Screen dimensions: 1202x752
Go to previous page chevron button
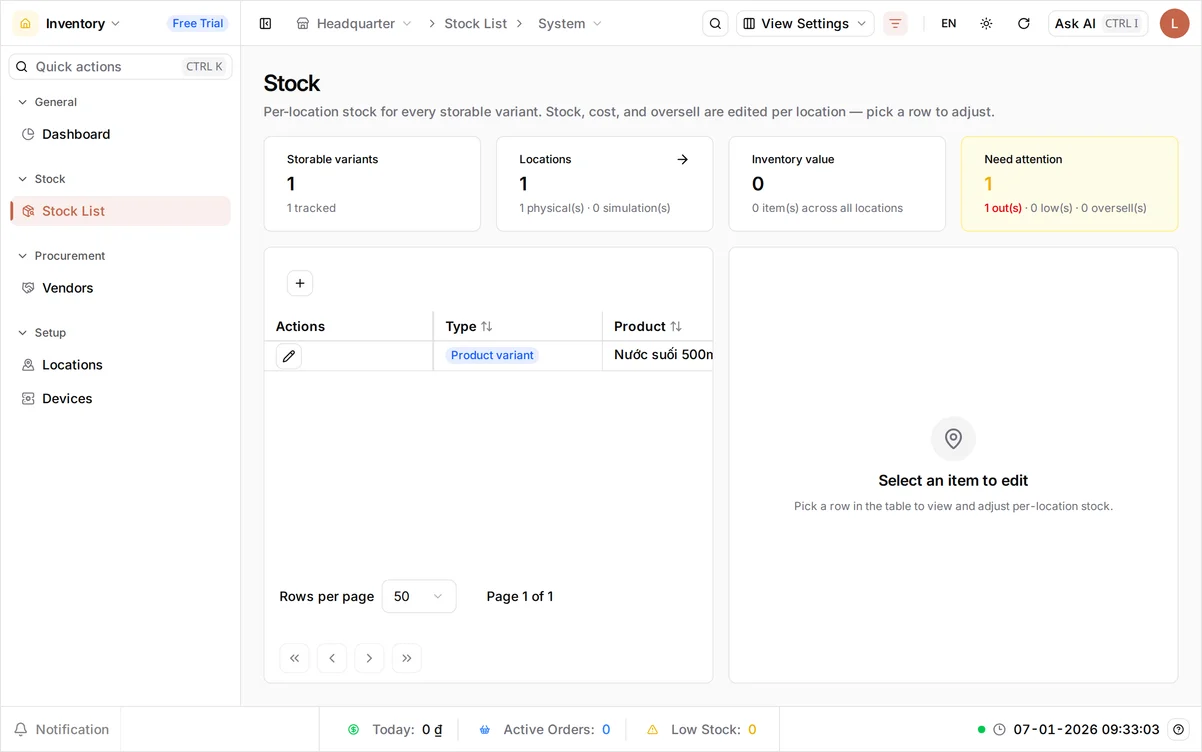(x=332, y=658)
